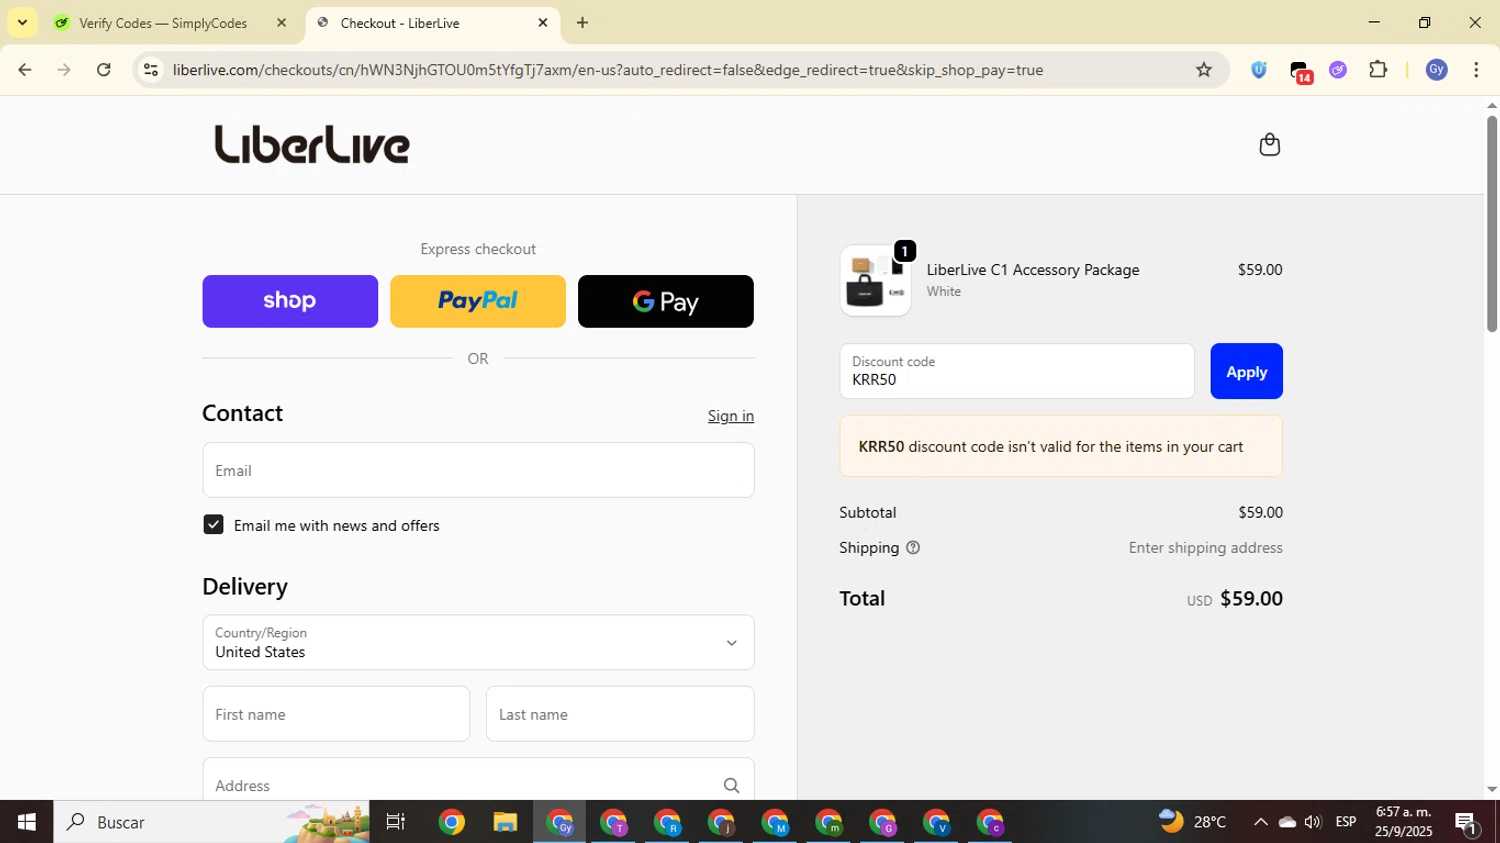The height and width of the screenshot is (843, 1500).
Task: Click the LiberLive C1 Accessory Package product name
Action: click(x=1033, y=270)
